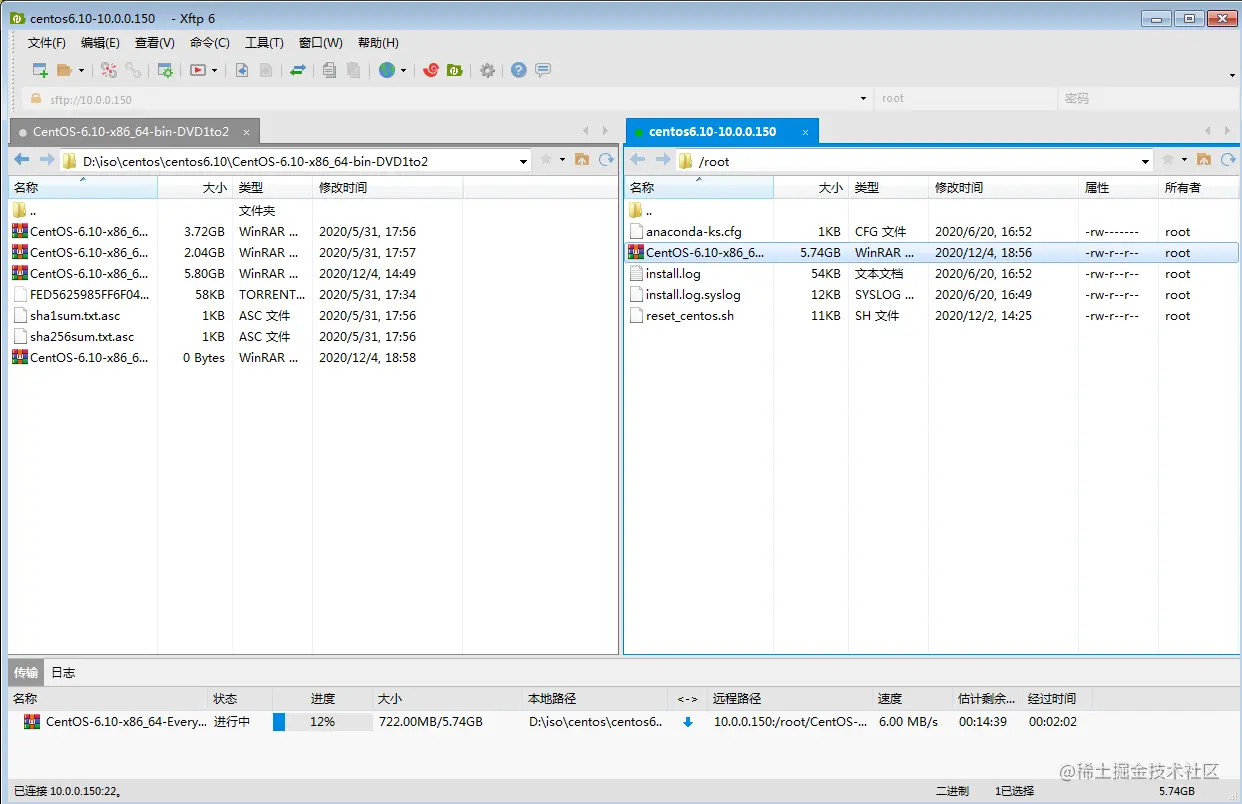Click the Open Session folder icon

click(65, 70)
